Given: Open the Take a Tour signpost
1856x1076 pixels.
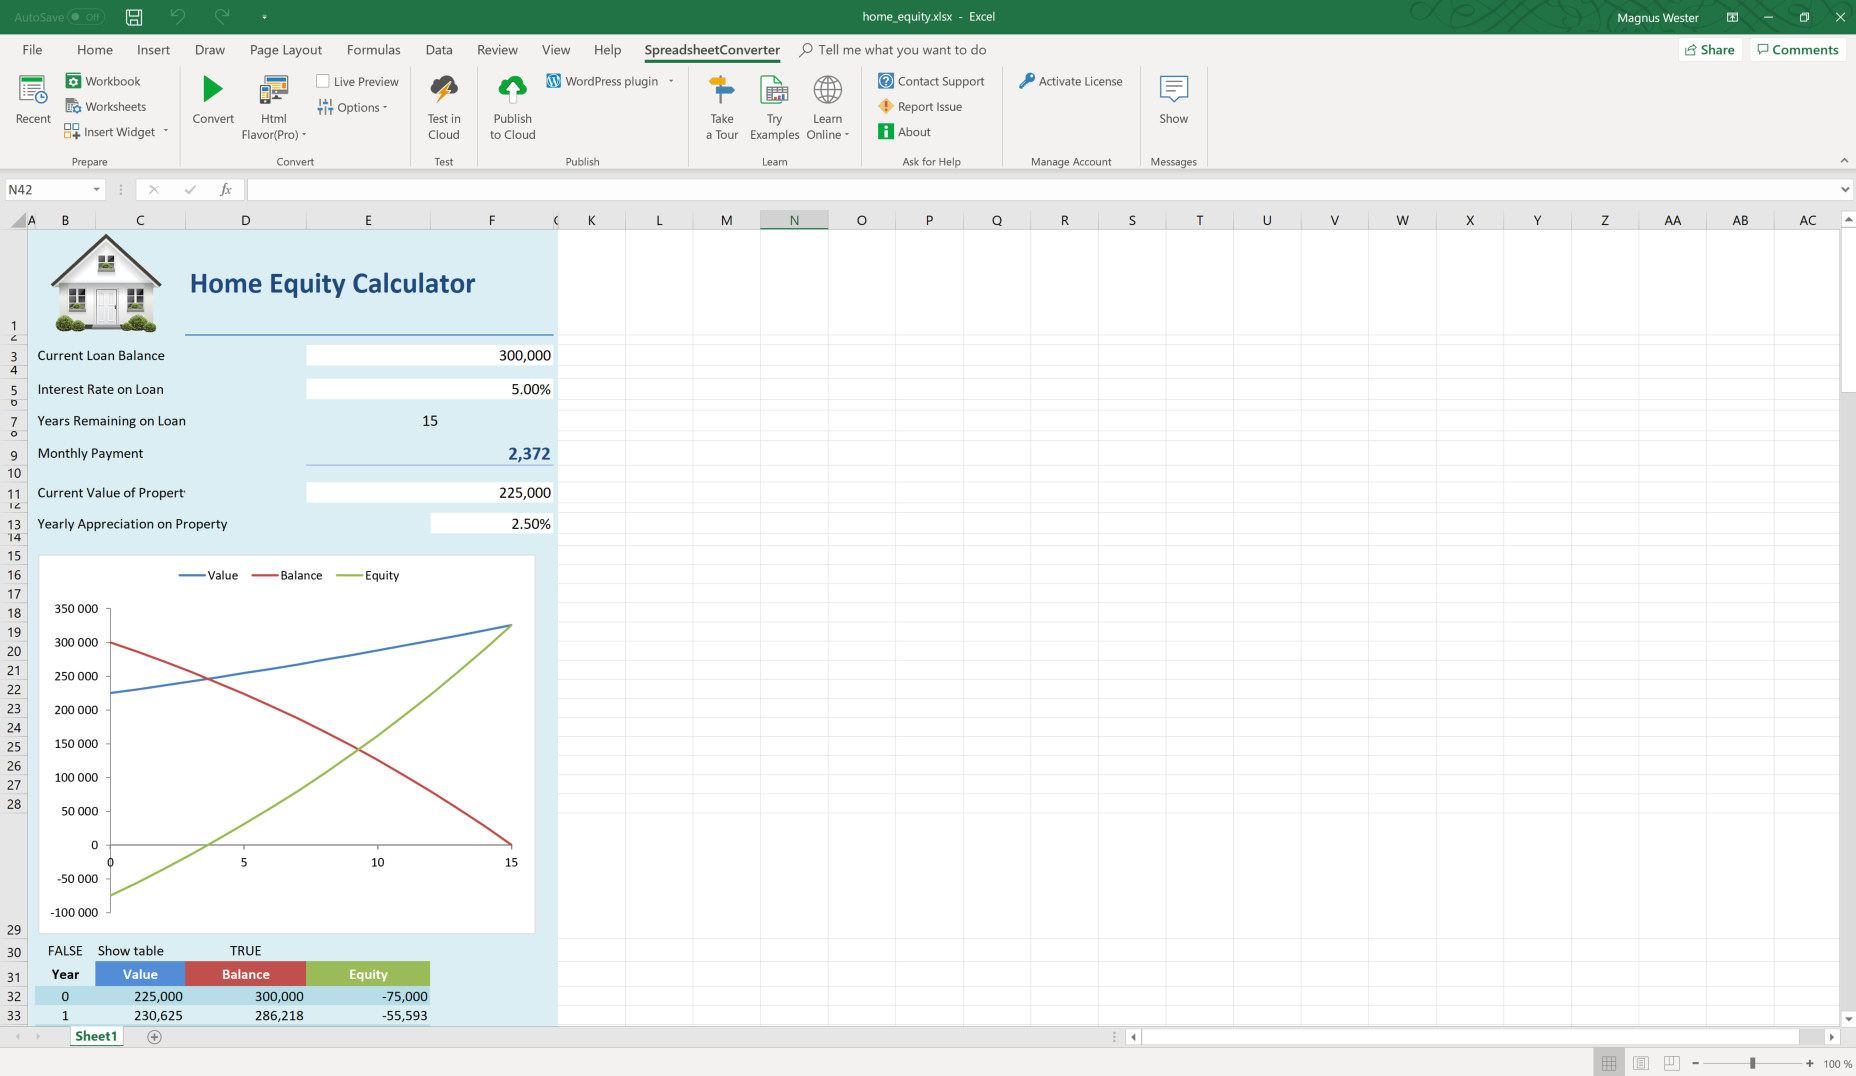Looking at the screenshot, I should coord(721,89).
